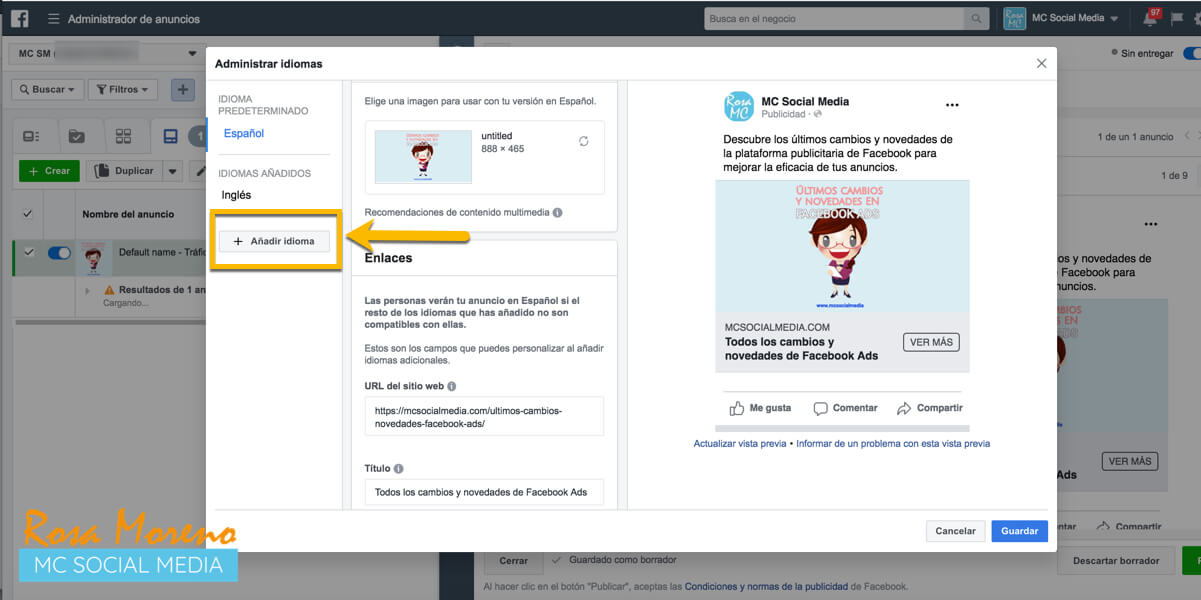This screenshot has height=600, width=1201.
Task: Click into the Título text field
Action: [484, 492]
